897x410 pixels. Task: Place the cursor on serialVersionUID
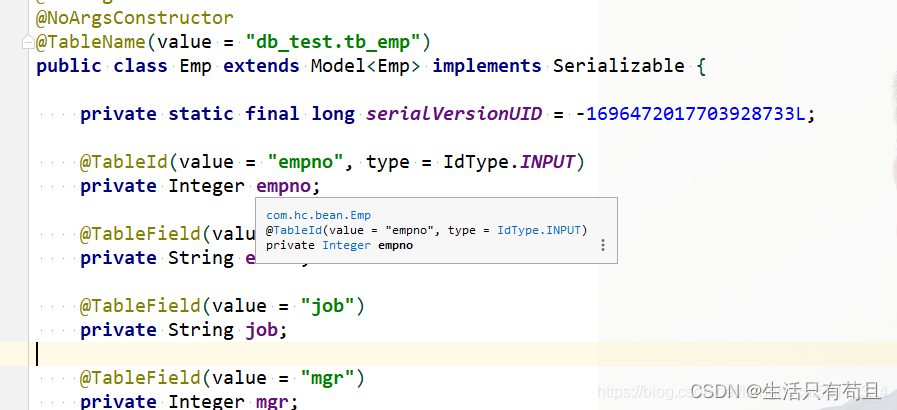(x=454, y=114)
